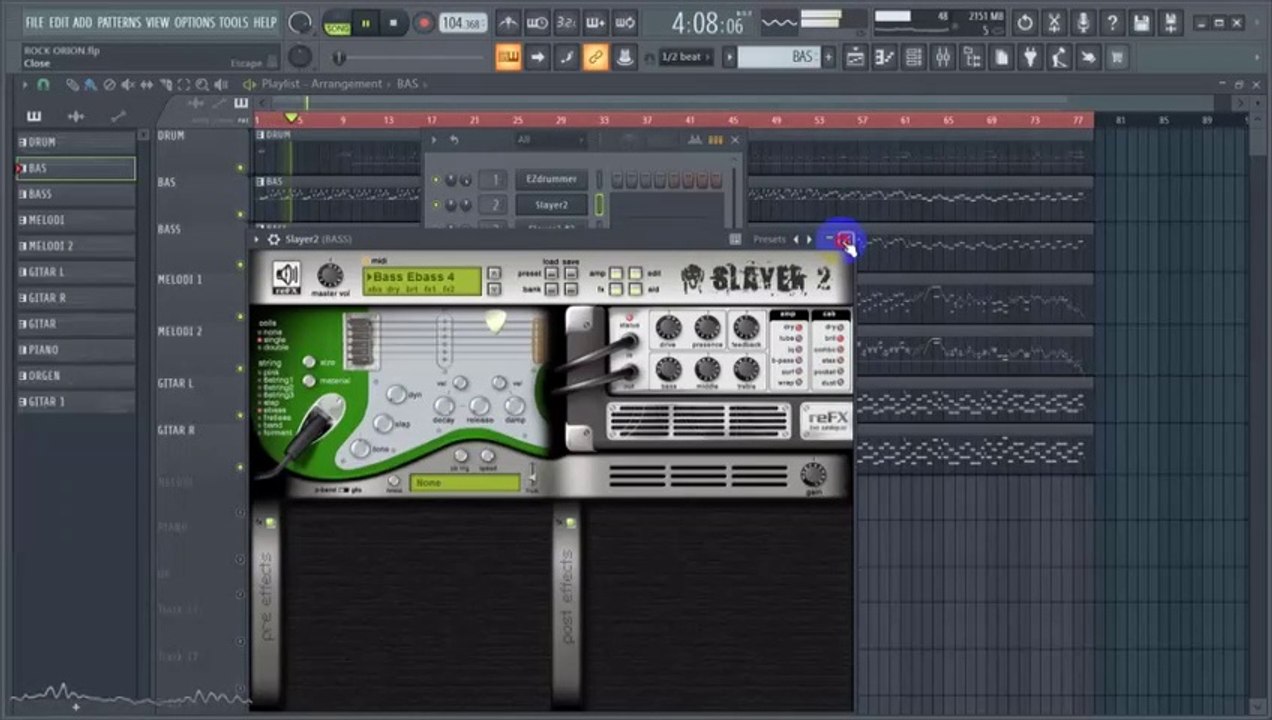Open the channel rack All filter dropdown
Viewport: 1272px width, 720px height.
tap(549, 140)
